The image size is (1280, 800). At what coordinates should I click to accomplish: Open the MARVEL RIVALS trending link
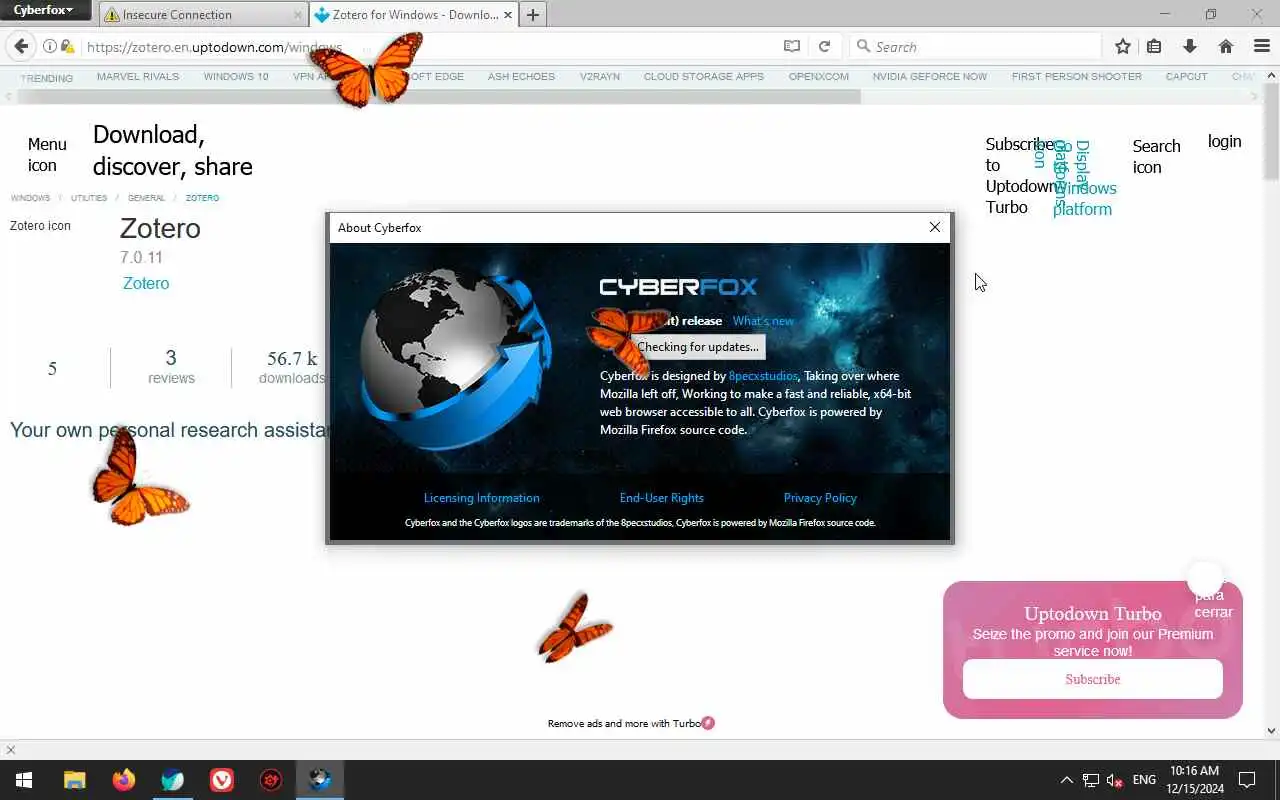pyautogui.click(x=138, y=76)
